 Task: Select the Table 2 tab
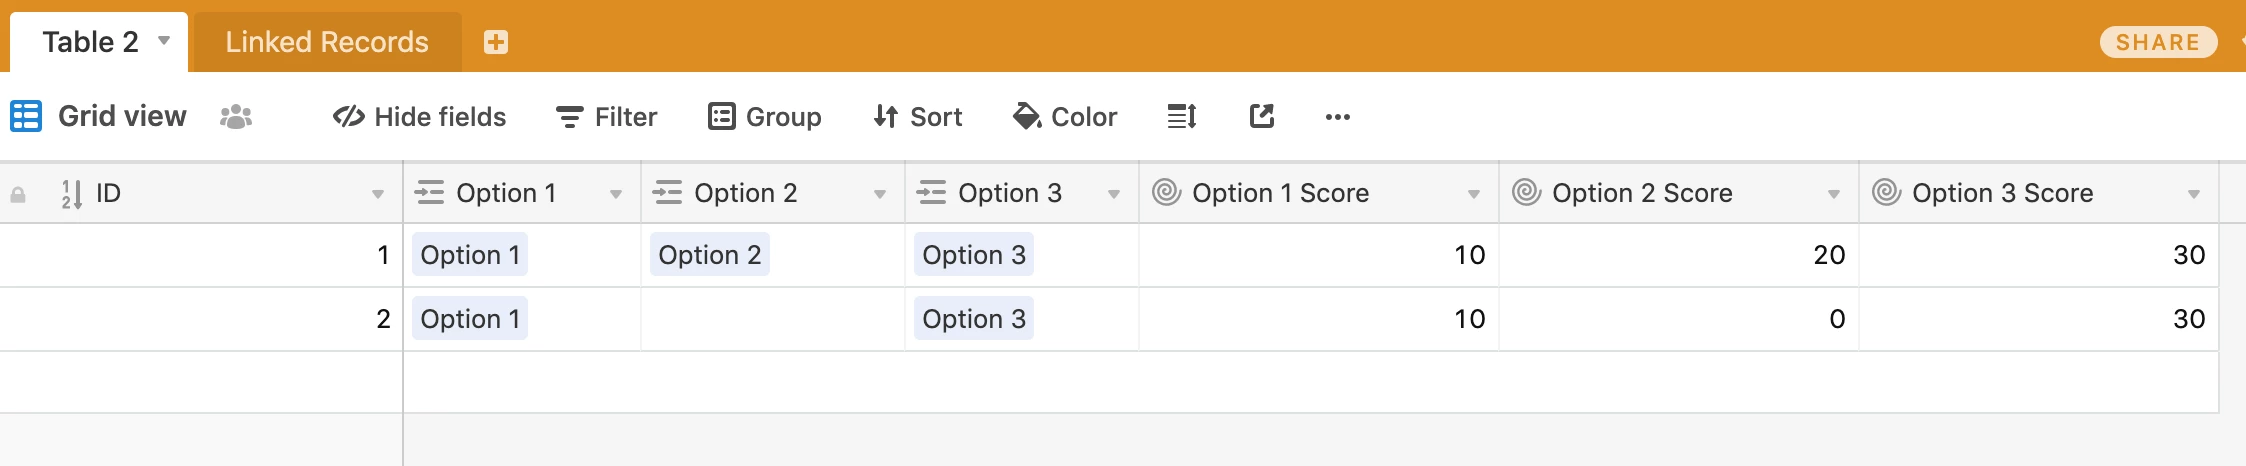point(91,42)
